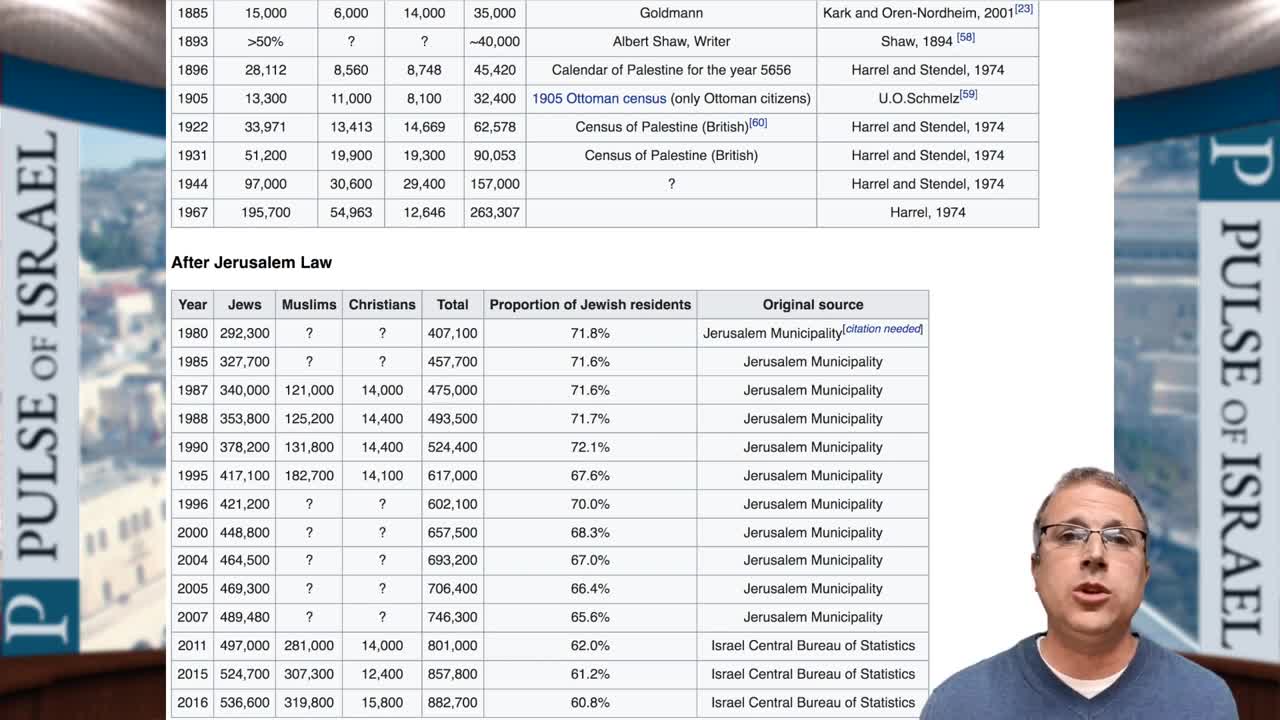This screenshot has height=720, width=1280.
Task: Select the Jews column header
Action: pyautogui.click(x=244, y=305)
